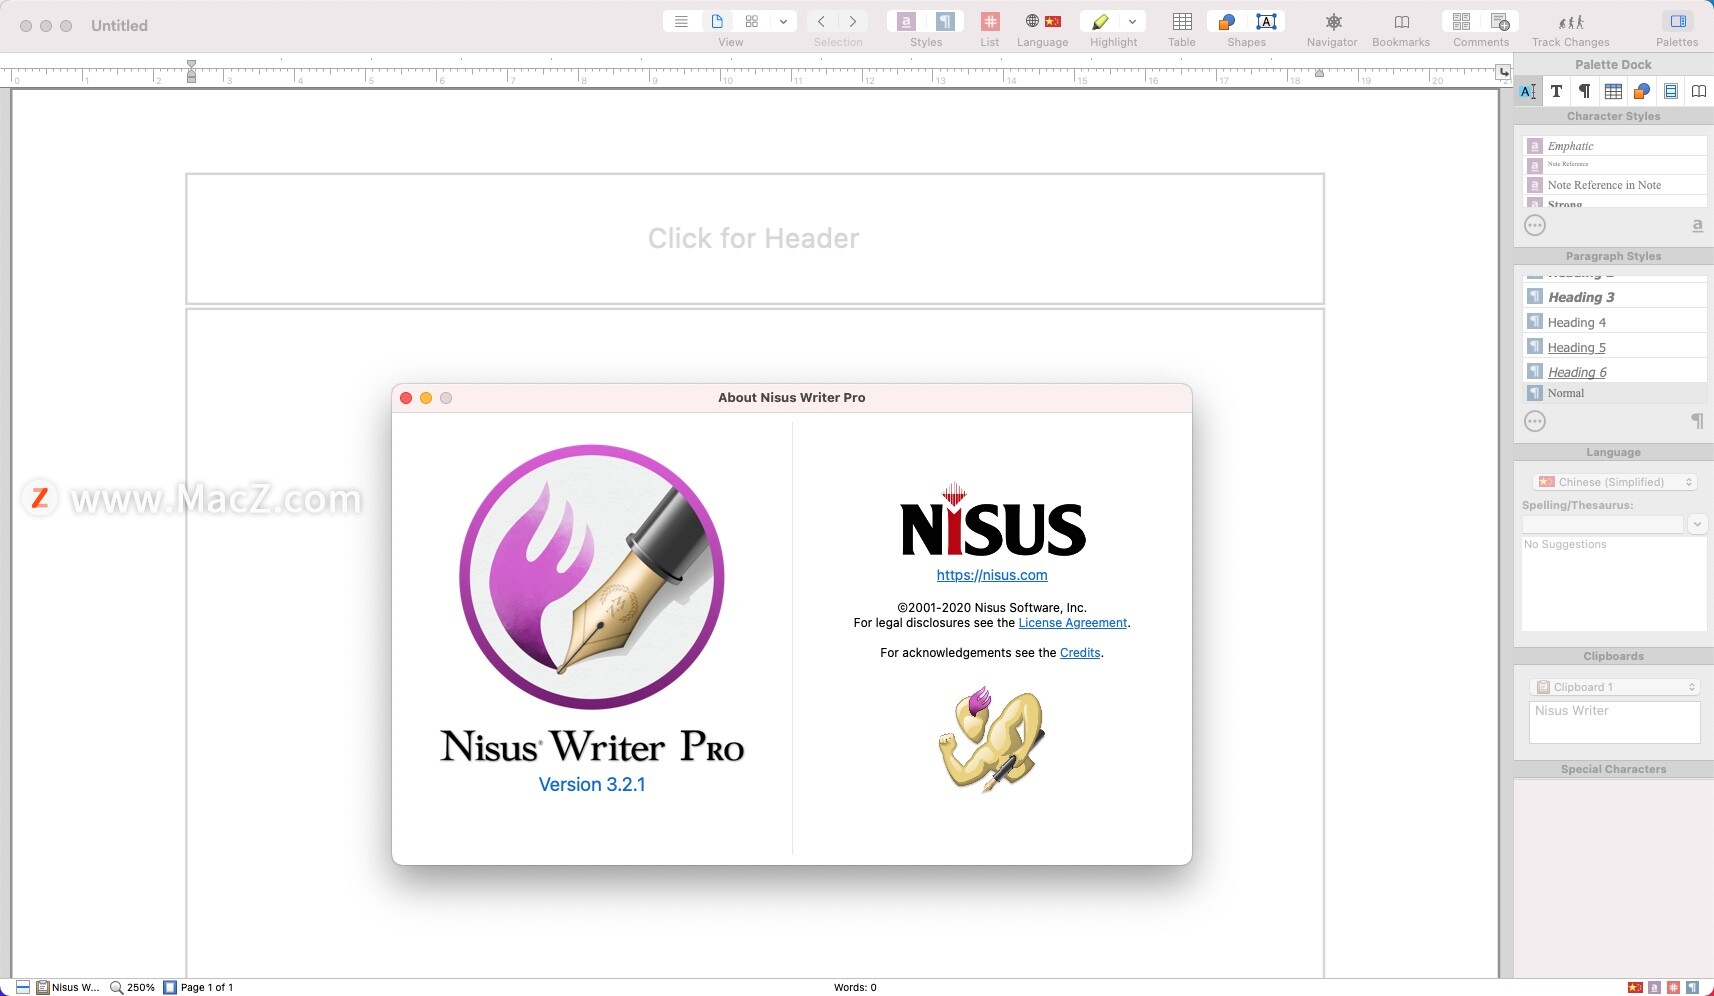Viewport: 1714px width, 996px height.
Task: Click the List toolbar icon
Action: point(989,21)
